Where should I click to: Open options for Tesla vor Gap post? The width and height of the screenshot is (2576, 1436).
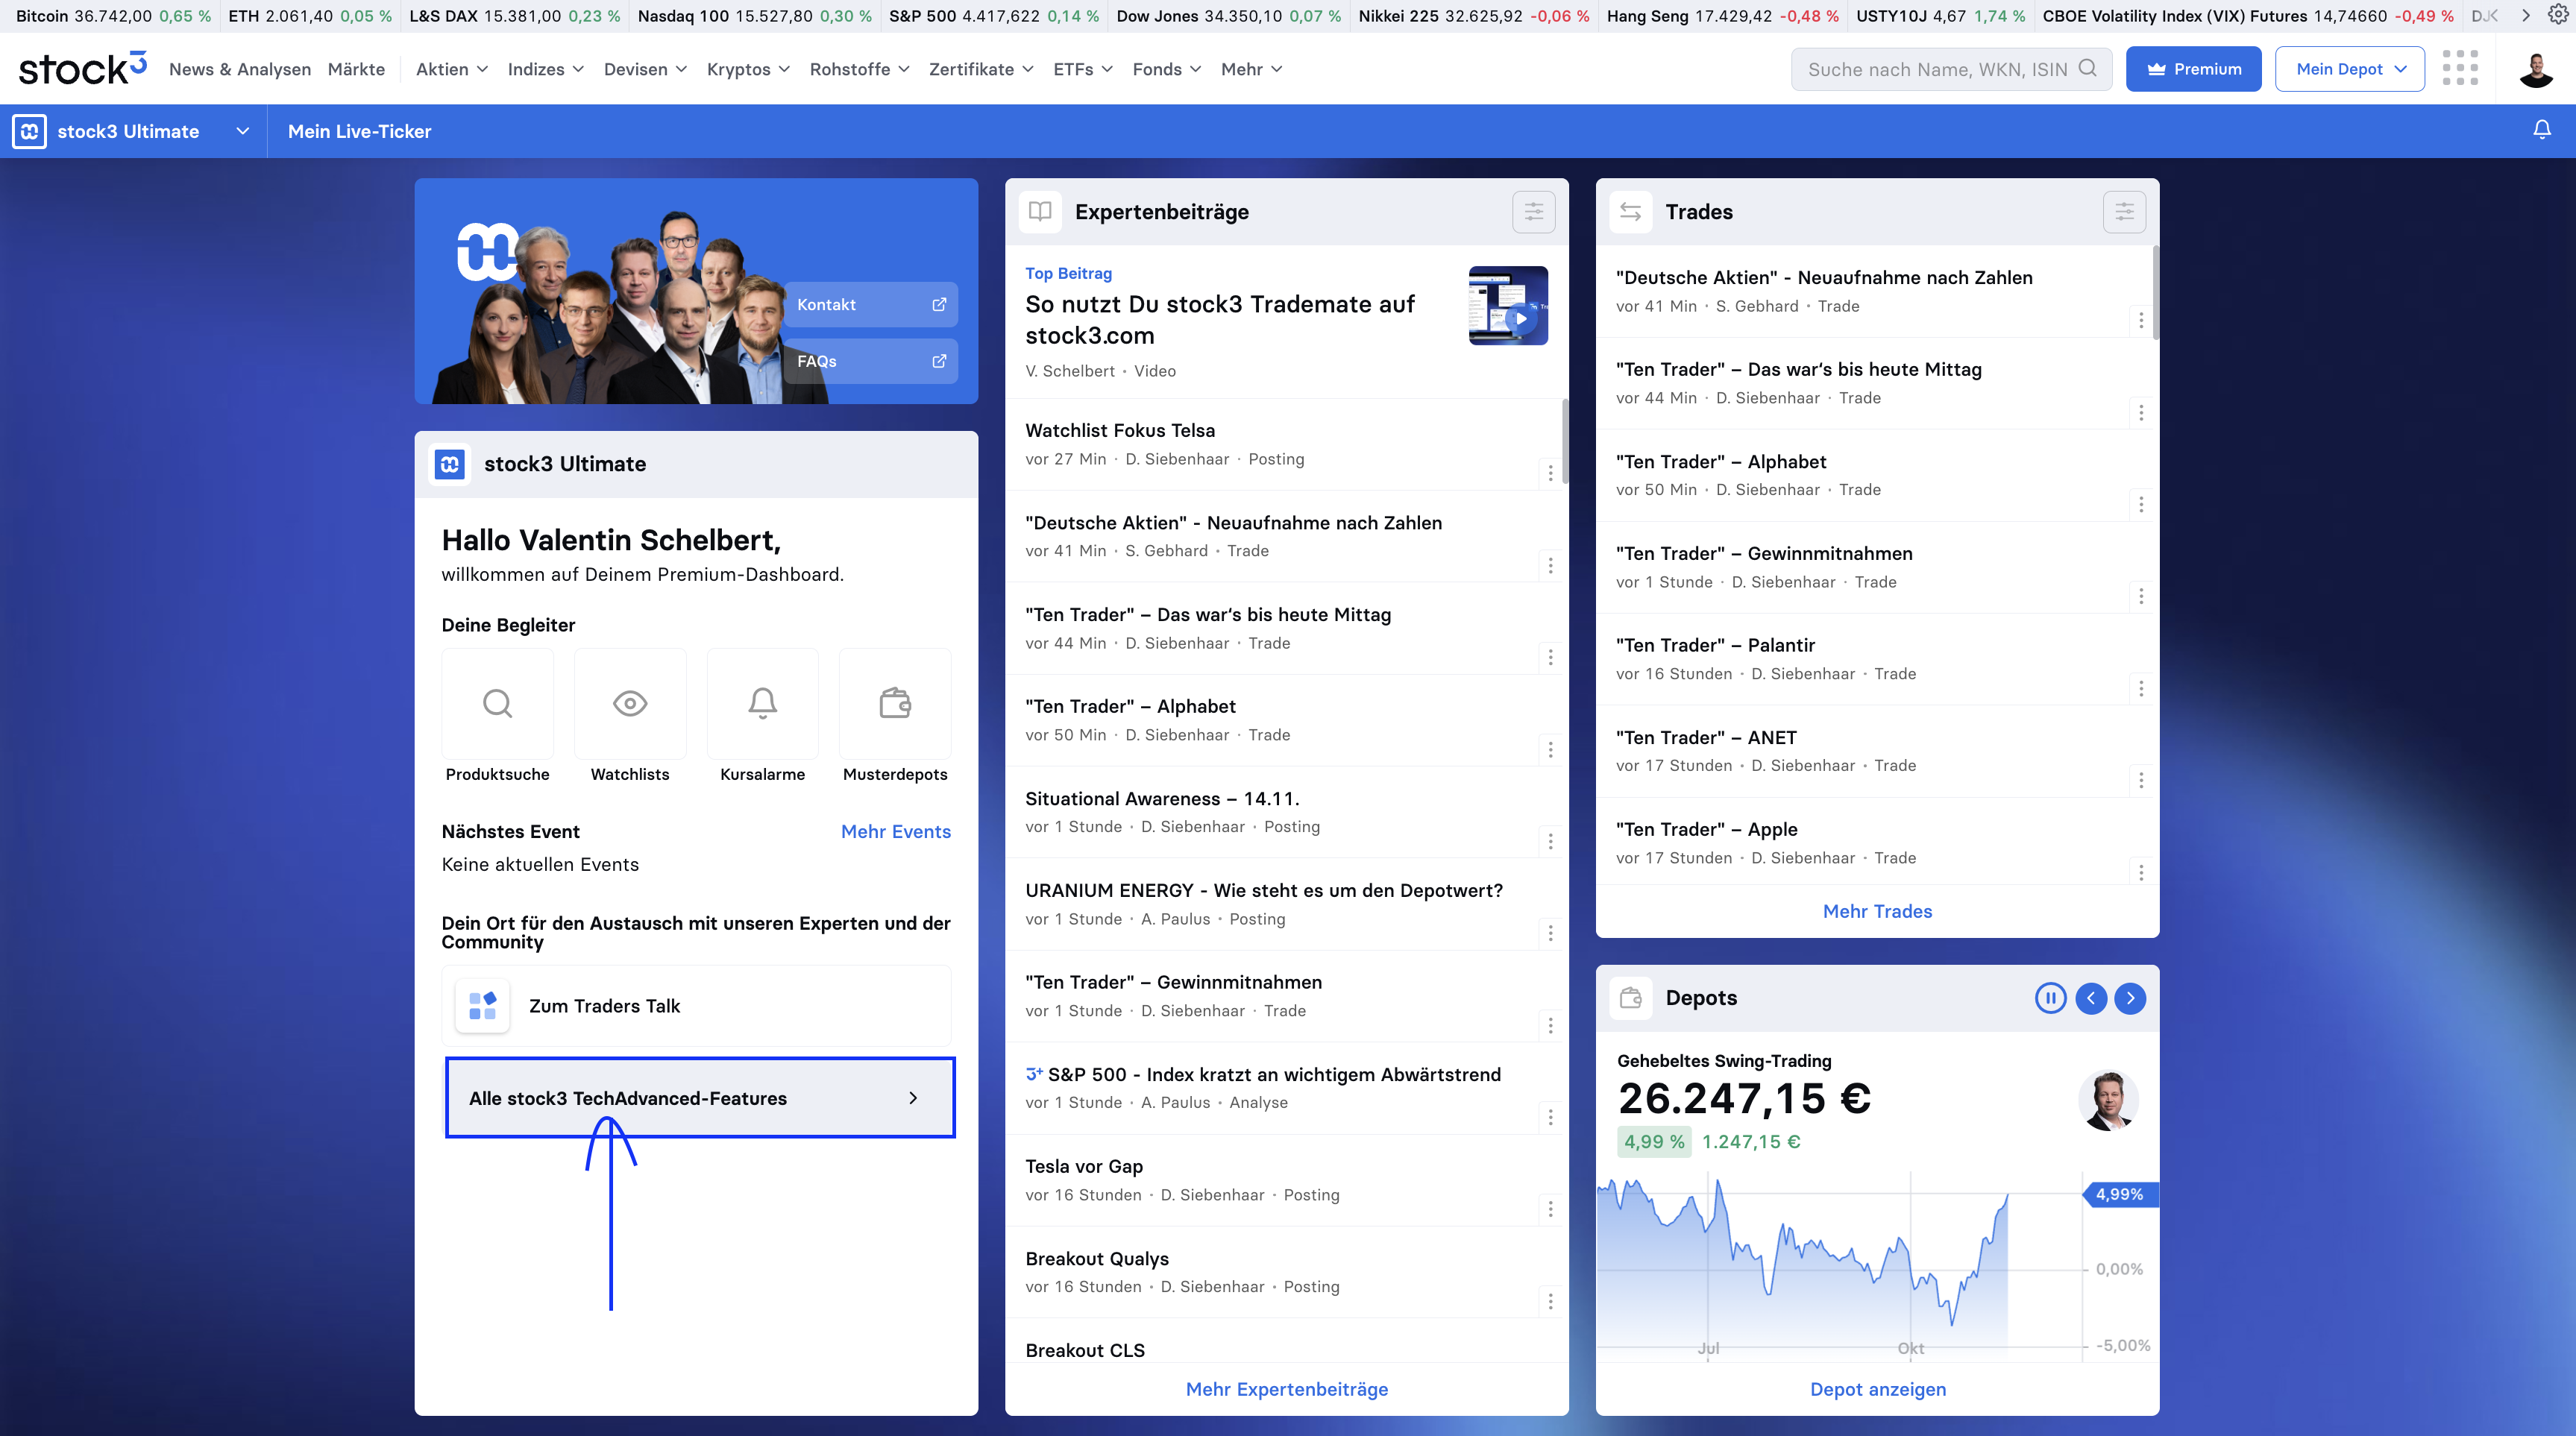pos(1550,1209)
